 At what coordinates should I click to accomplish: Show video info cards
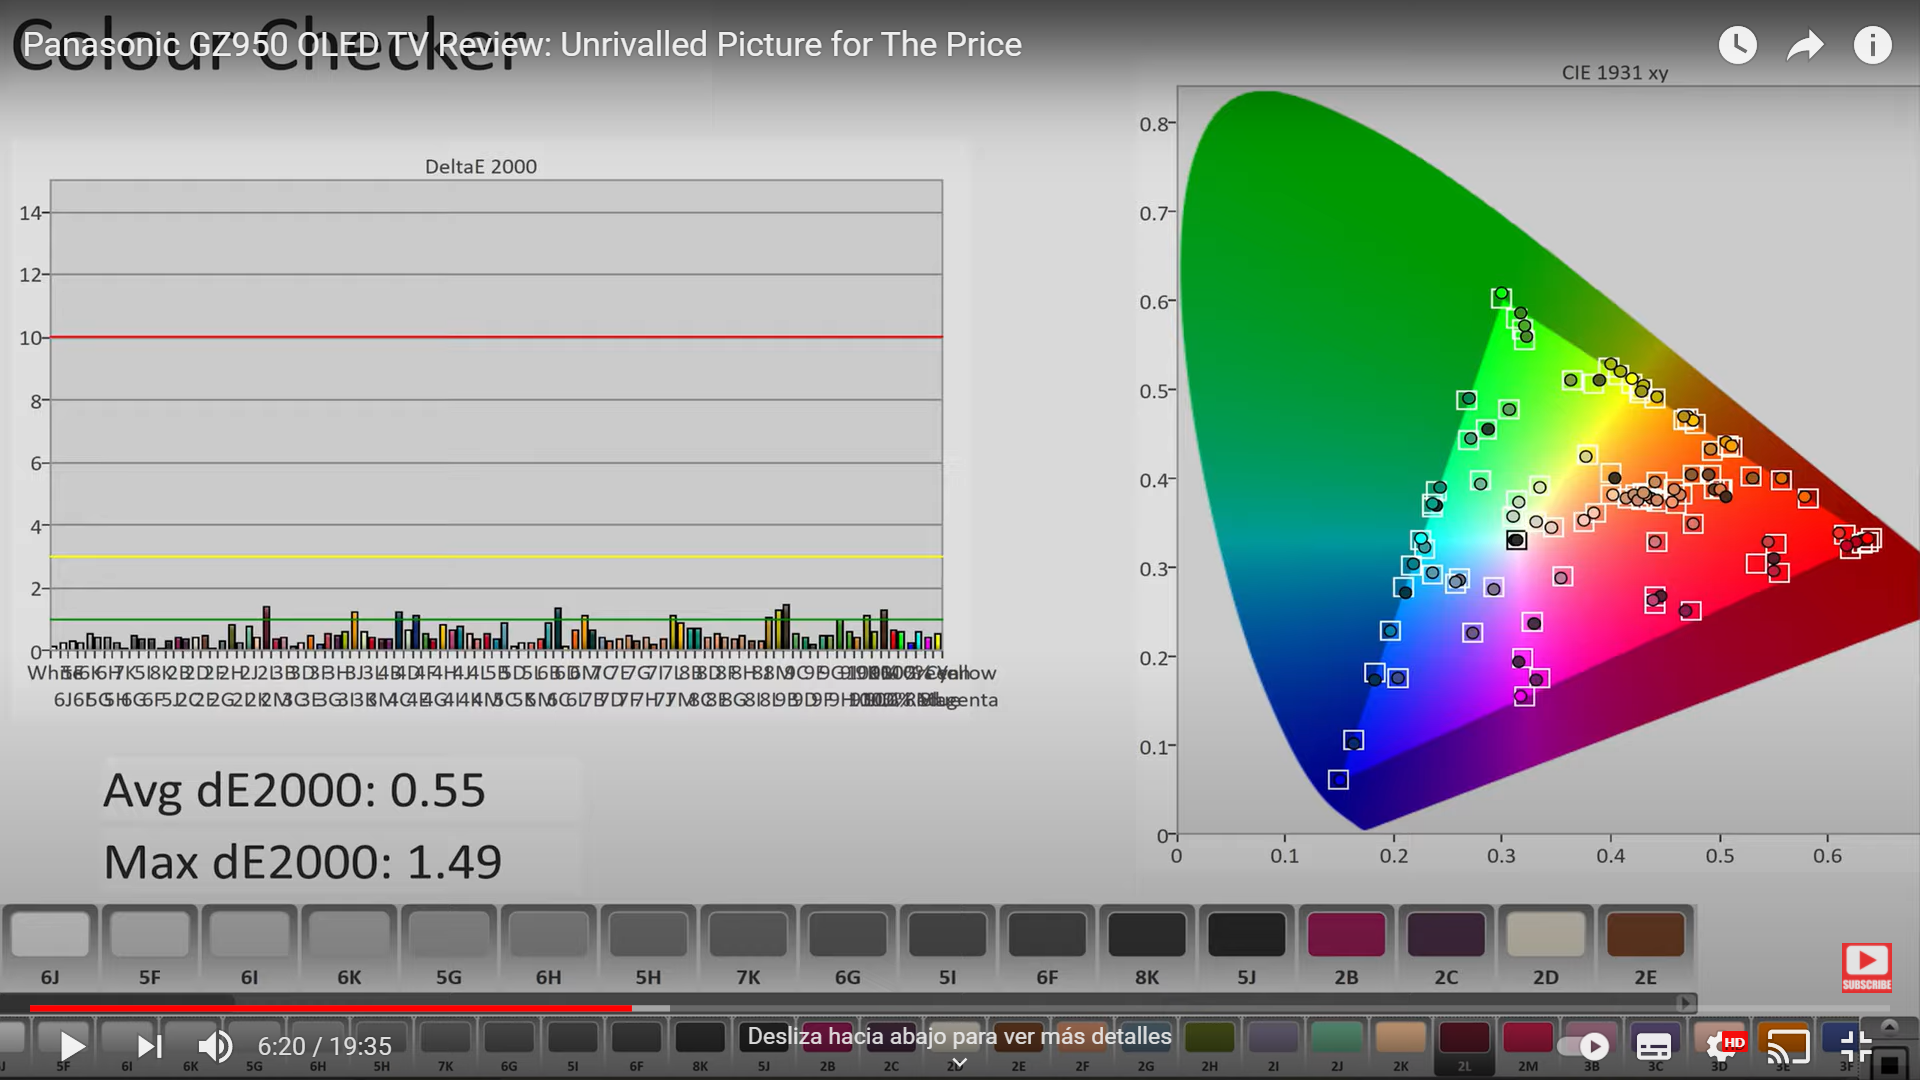point(1872,45)
